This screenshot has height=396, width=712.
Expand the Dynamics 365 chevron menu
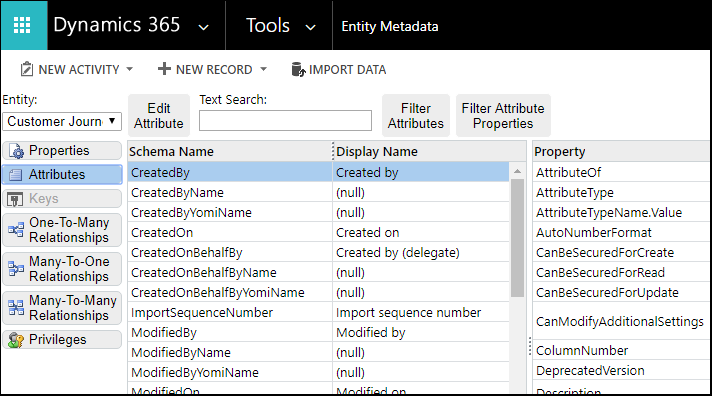coord(204,27)
